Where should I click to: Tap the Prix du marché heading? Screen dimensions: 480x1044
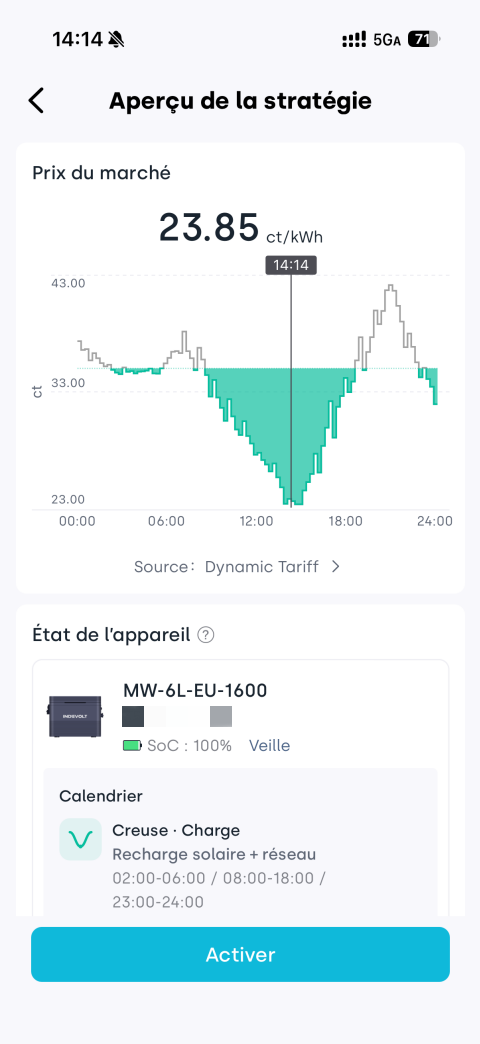point(101,173)
